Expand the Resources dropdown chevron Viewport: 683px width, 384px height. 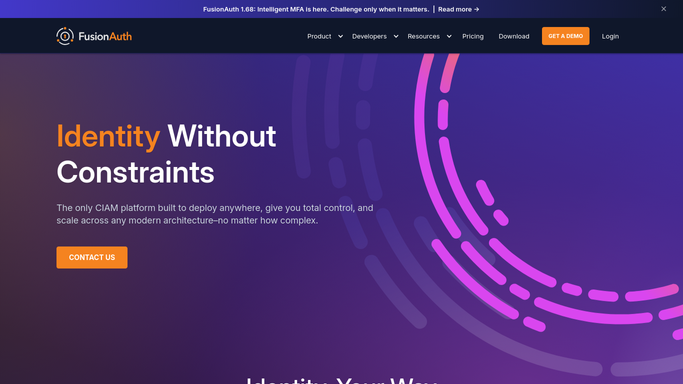point(449,37)
